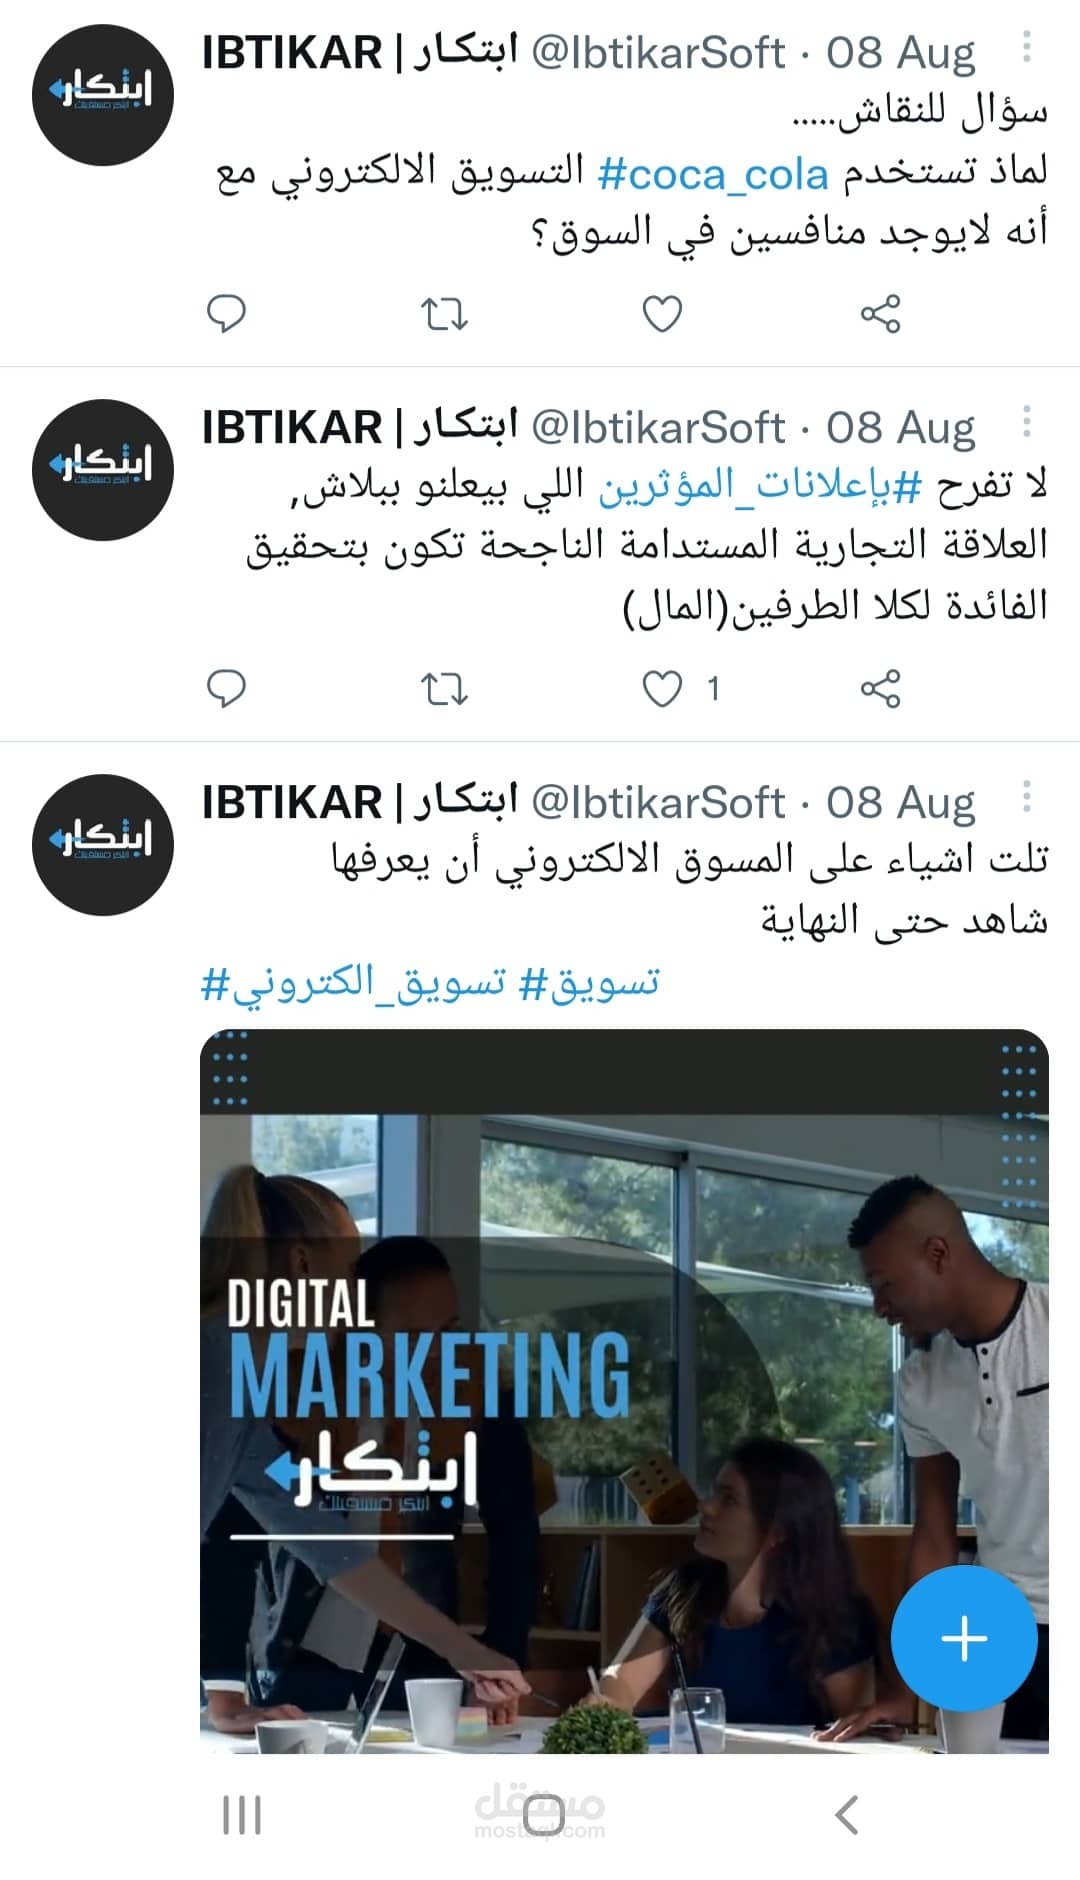Open the Digital Marketing video thumbnail
The image size is (1080, 1880).
click(624, 1390)
